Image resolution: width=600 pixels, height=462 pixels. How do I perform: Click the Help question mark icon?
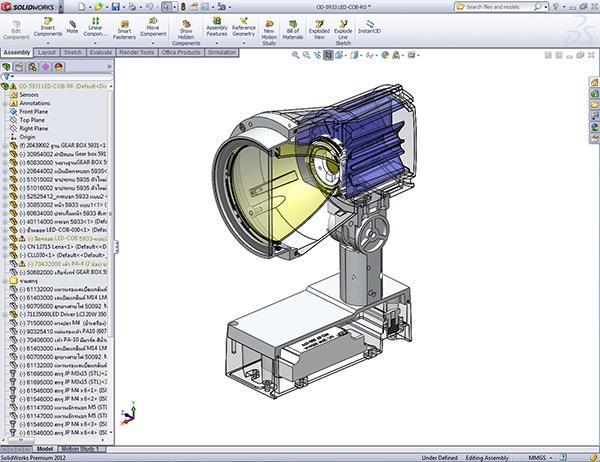(x=556, y=7)
